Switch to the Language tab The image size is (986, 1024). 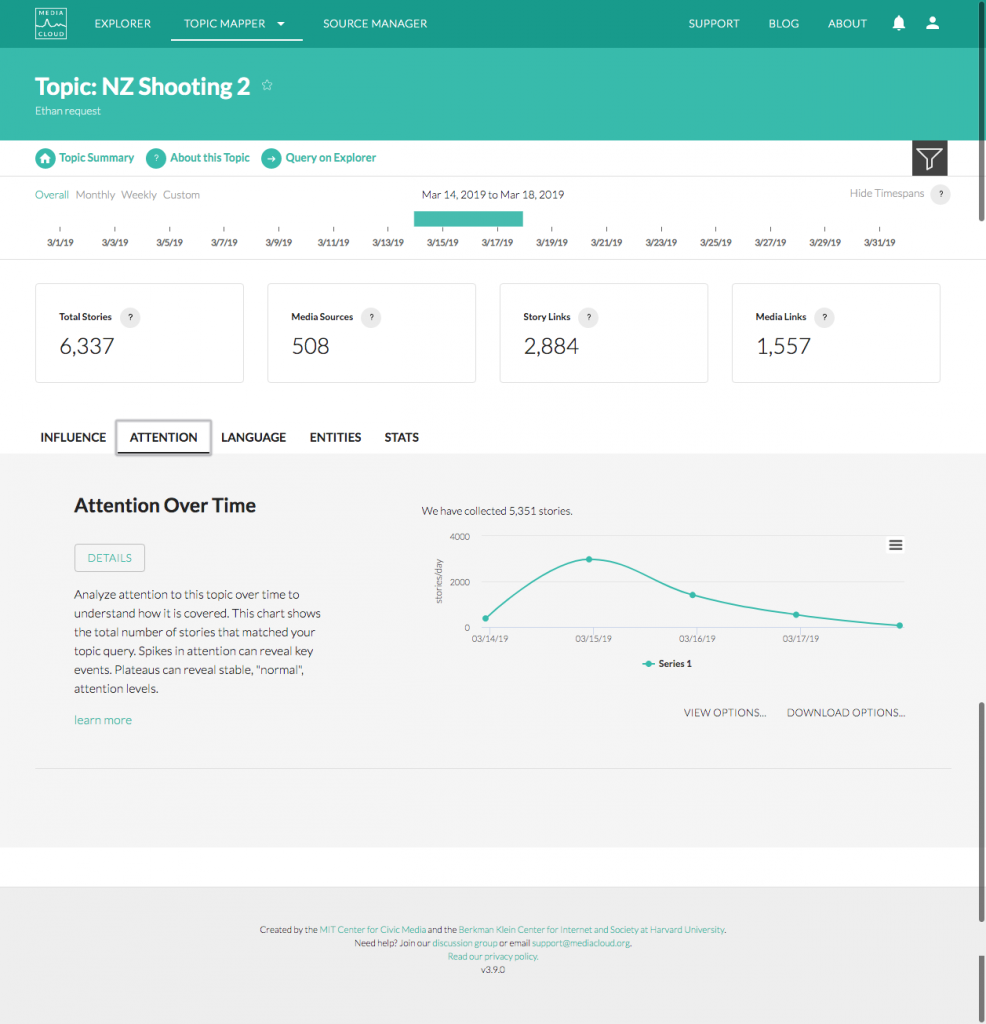(253, 437)
